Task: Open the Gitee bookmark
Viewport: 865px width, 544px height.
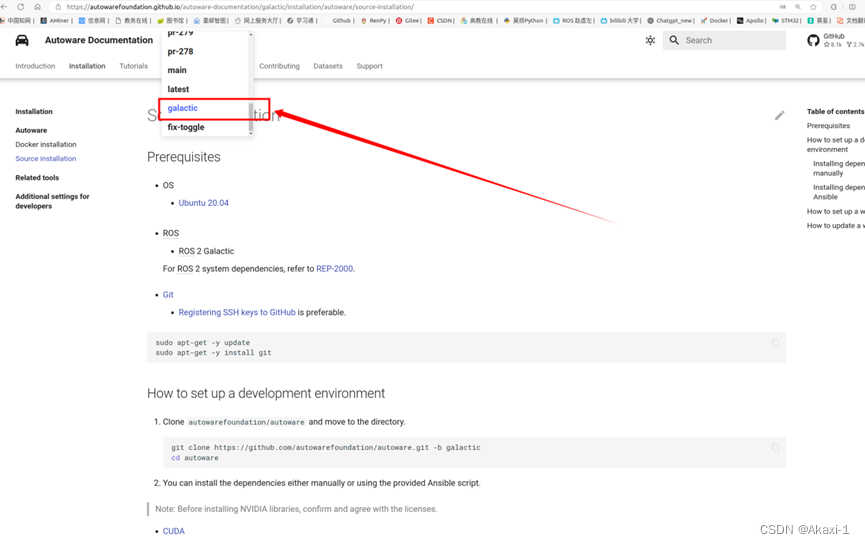Action: 408,20
